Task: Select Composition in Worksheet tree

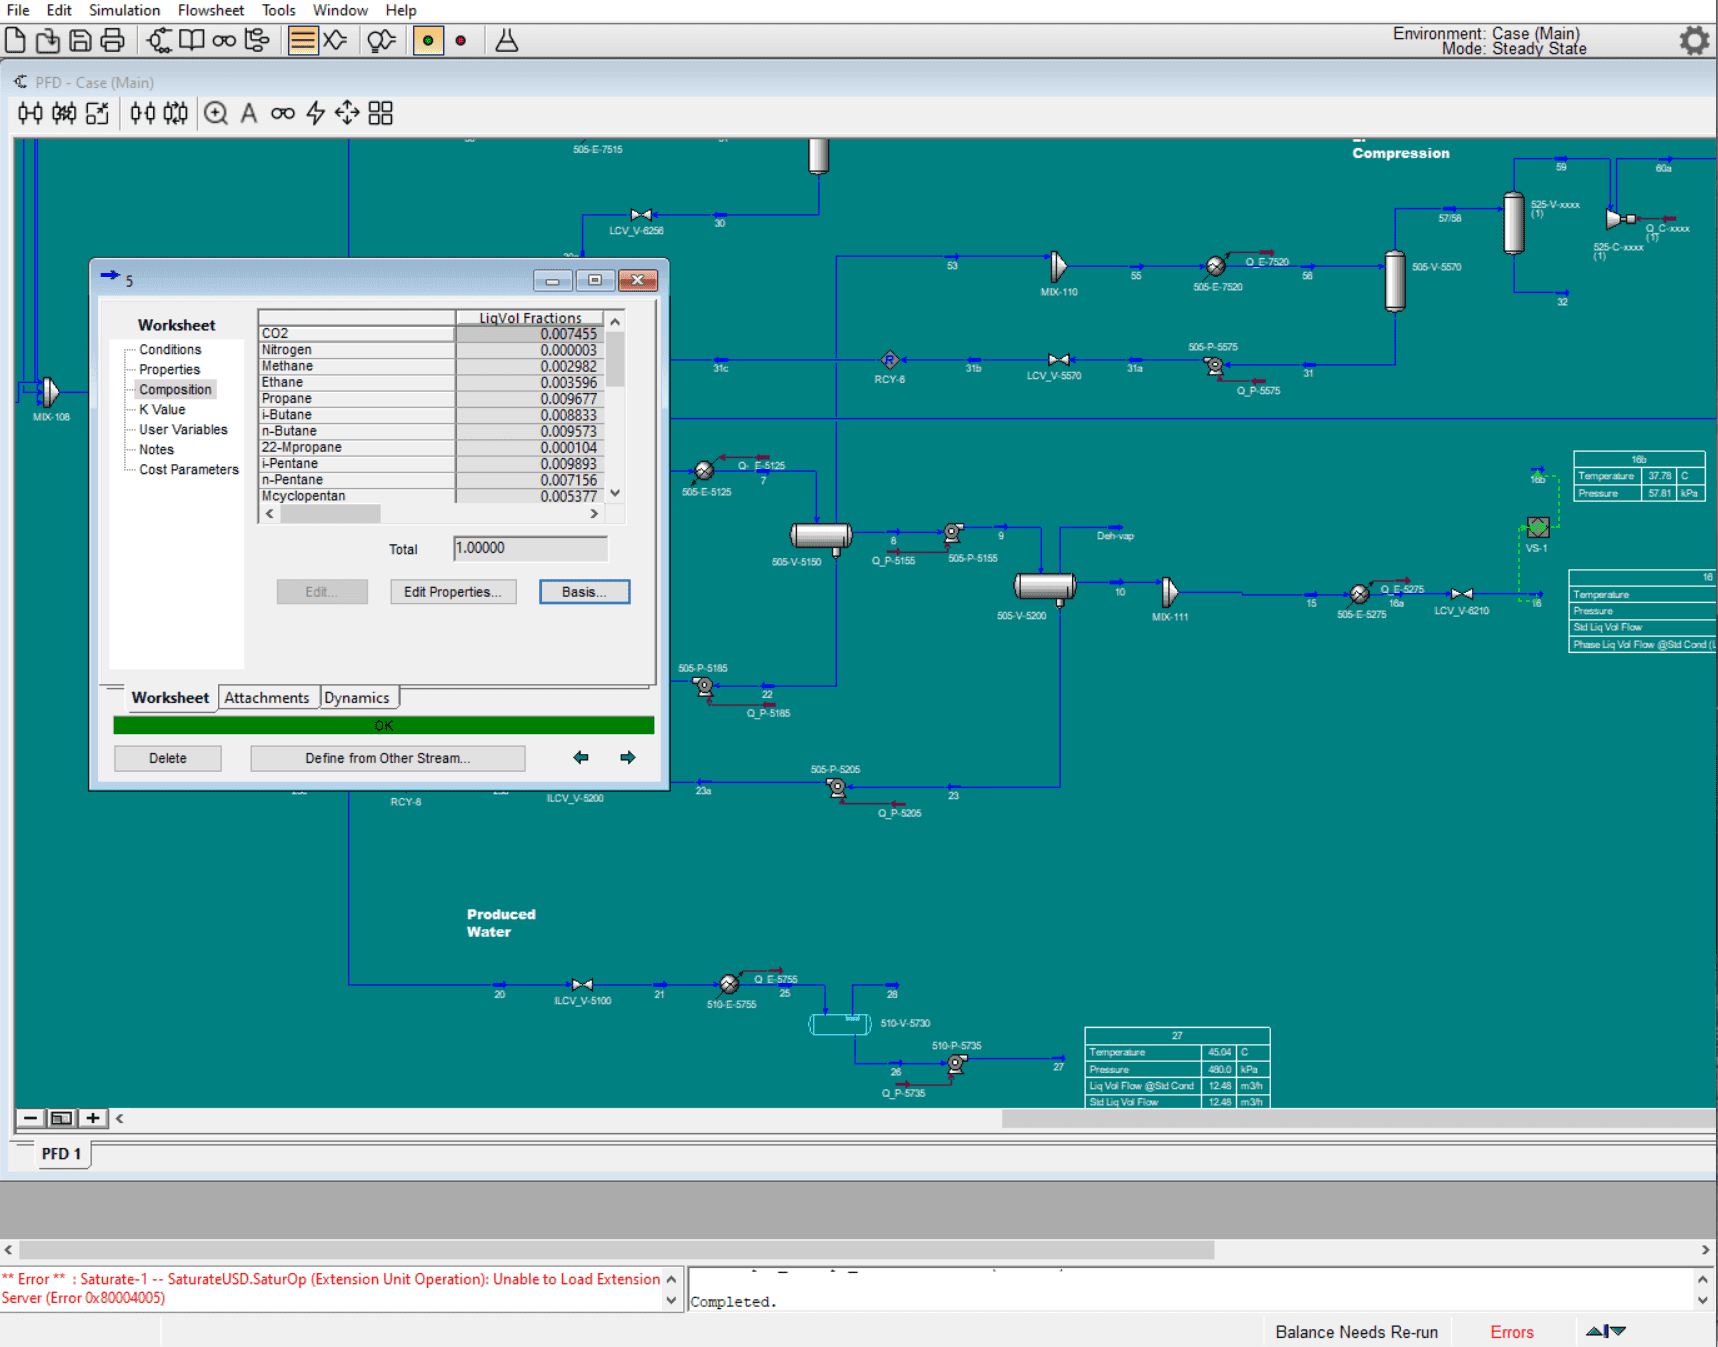Action: point(175,389)
